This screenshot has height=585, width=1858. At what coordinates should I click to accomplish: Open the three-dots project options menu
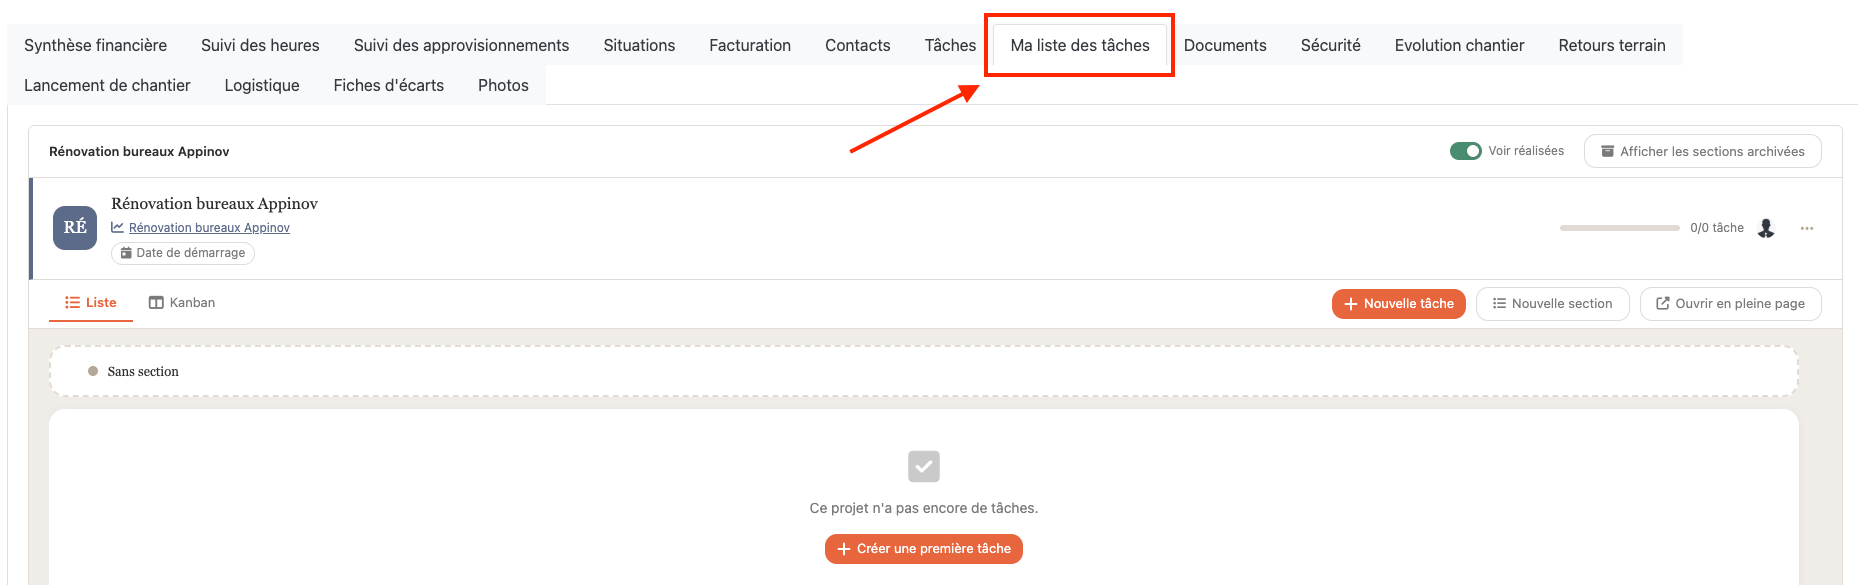1807,228
